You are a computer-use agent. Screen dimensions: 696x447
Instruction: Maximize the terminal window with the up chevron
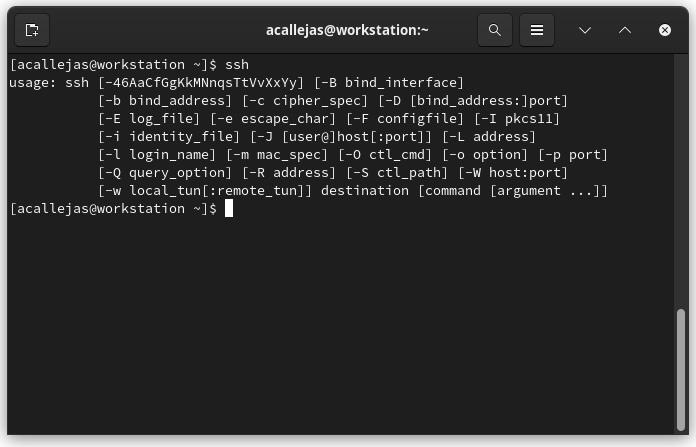click(625, 30)
